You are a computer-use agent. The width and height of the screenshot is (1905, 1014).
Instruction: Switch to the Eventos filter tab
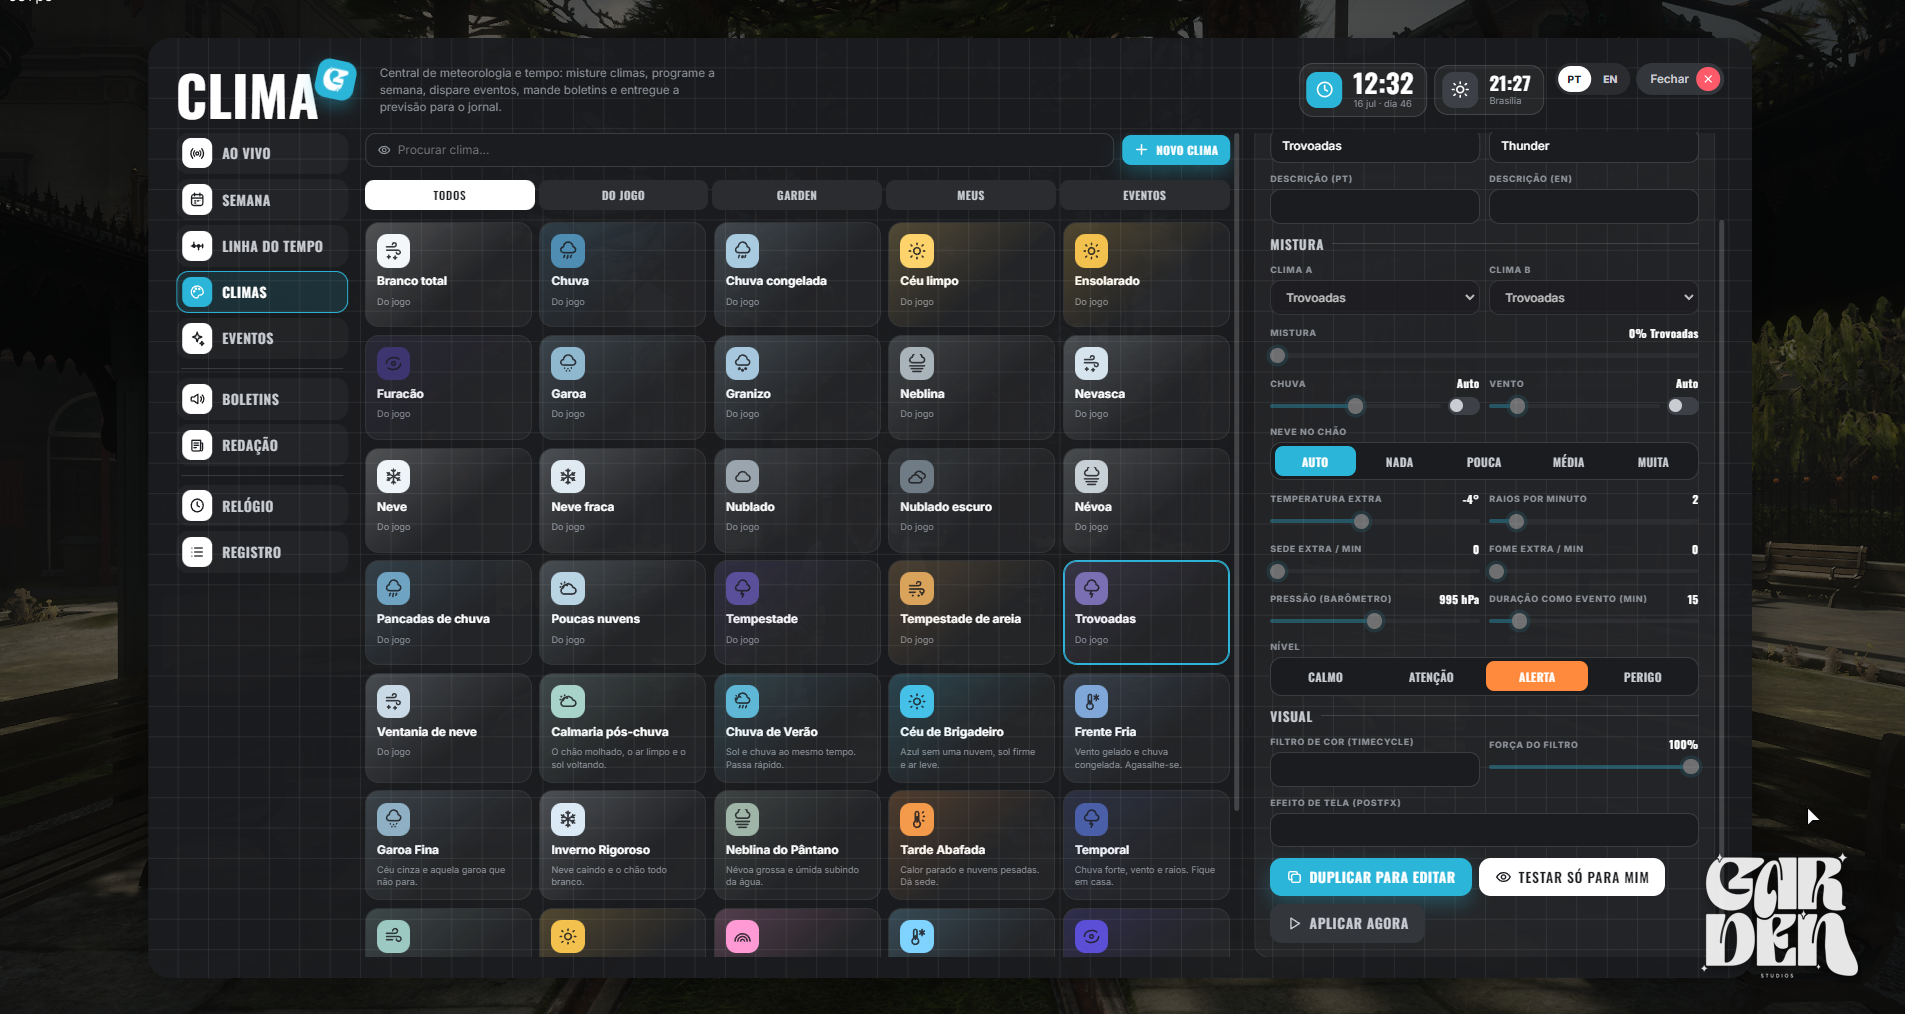tap(1145, 195)
